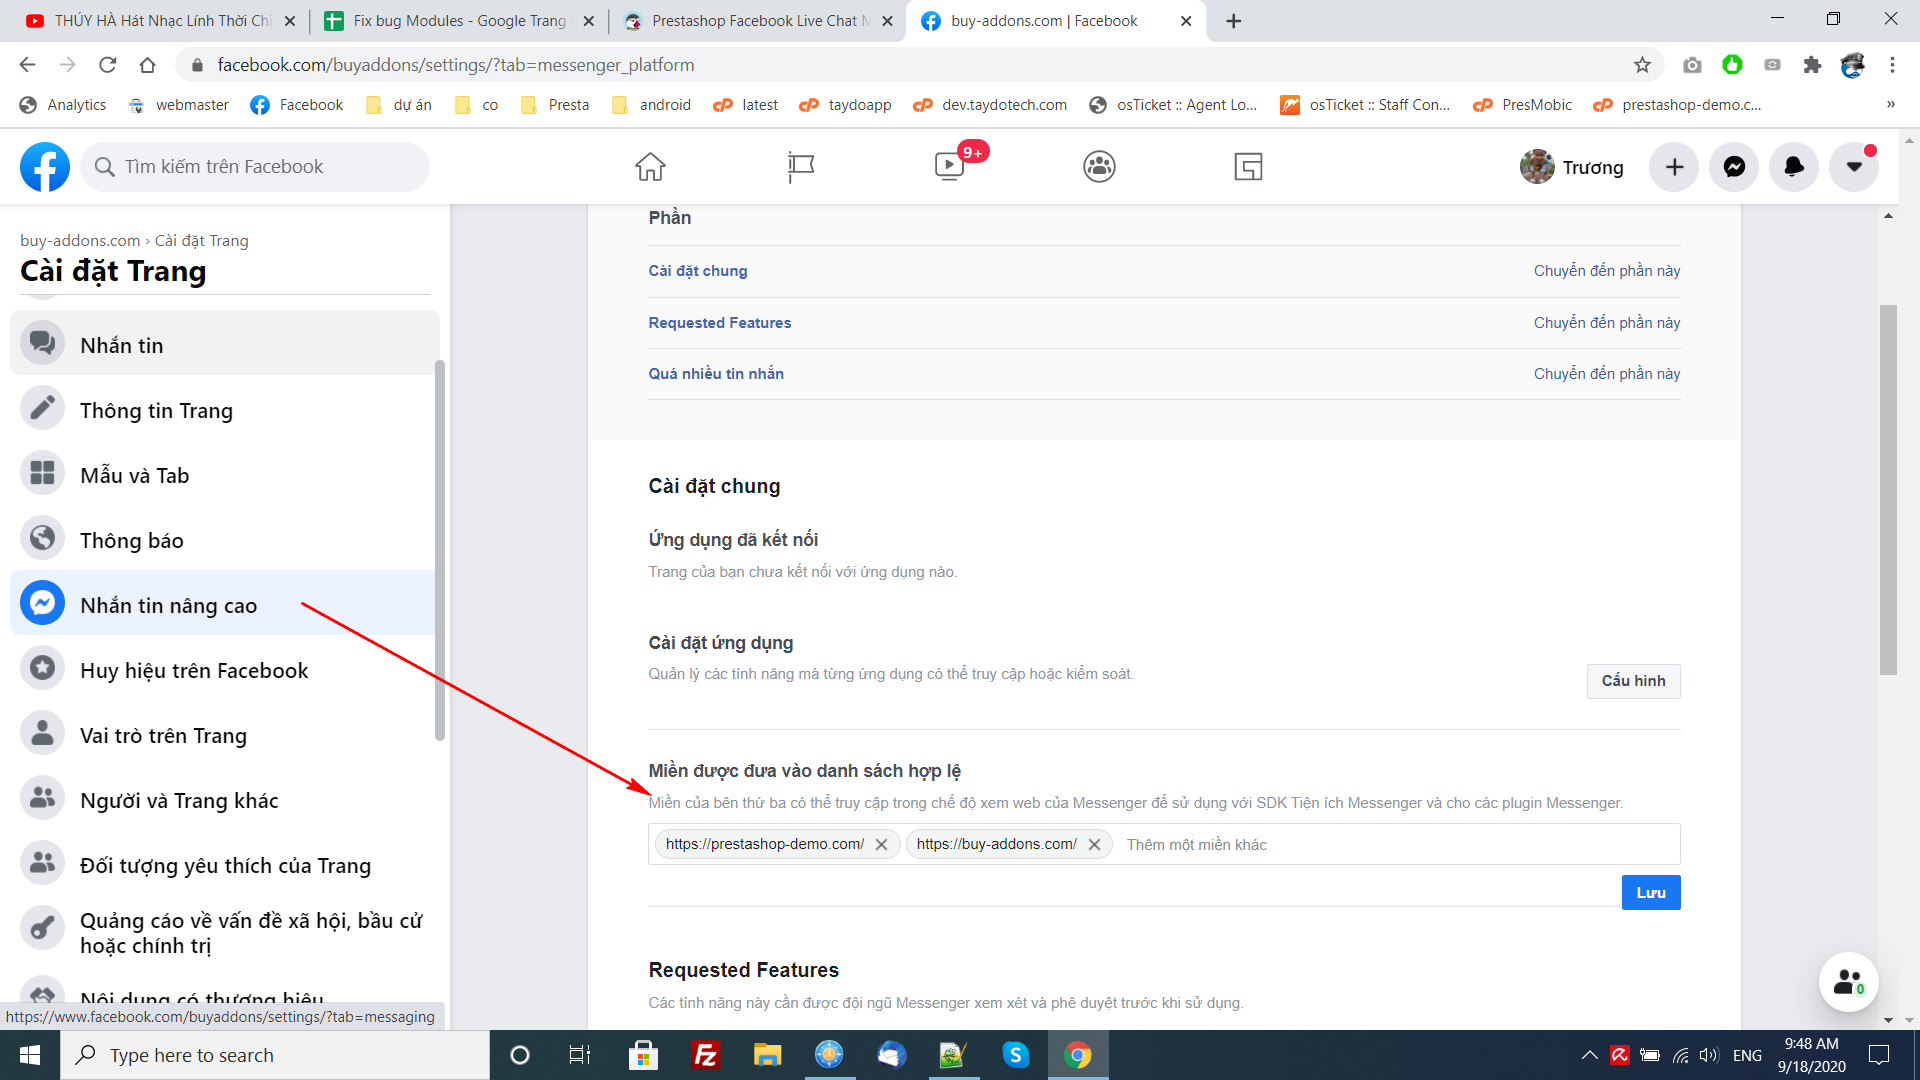Open Pages flag icon in top nav
This screenshot has width=1920, height=1080.
click(x=800, y=167)
